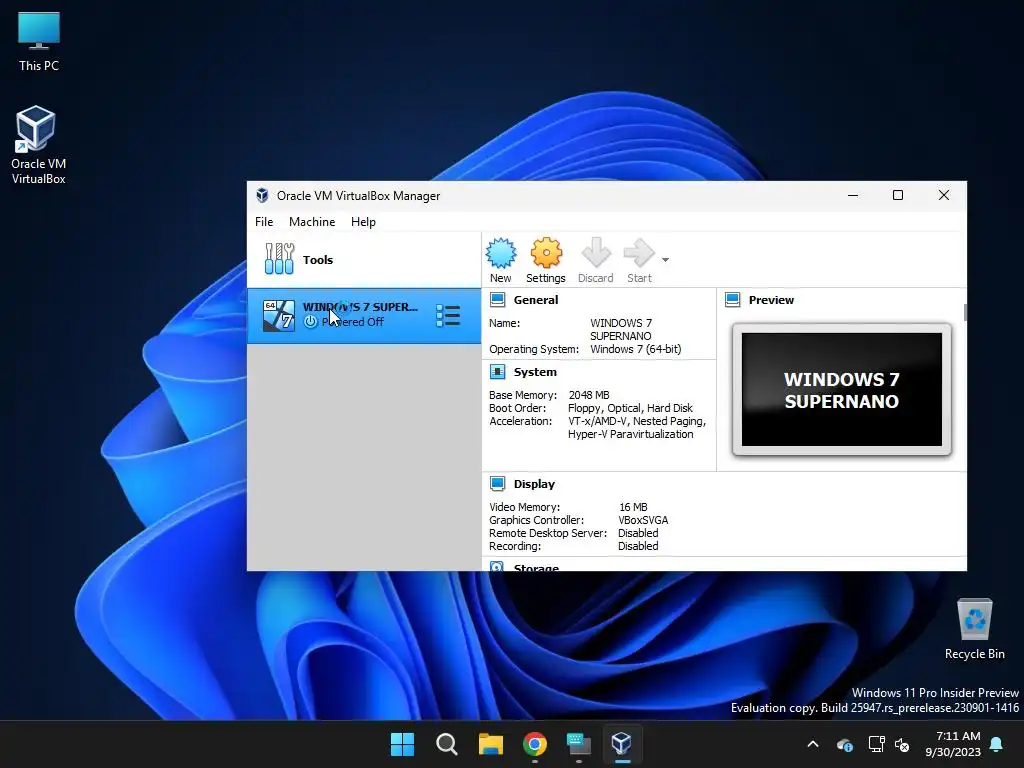The width and height of the screenshot is (1024, 768).
Task: Open Google Chrome from the taskbar
Action: click(x=535, y=744)
